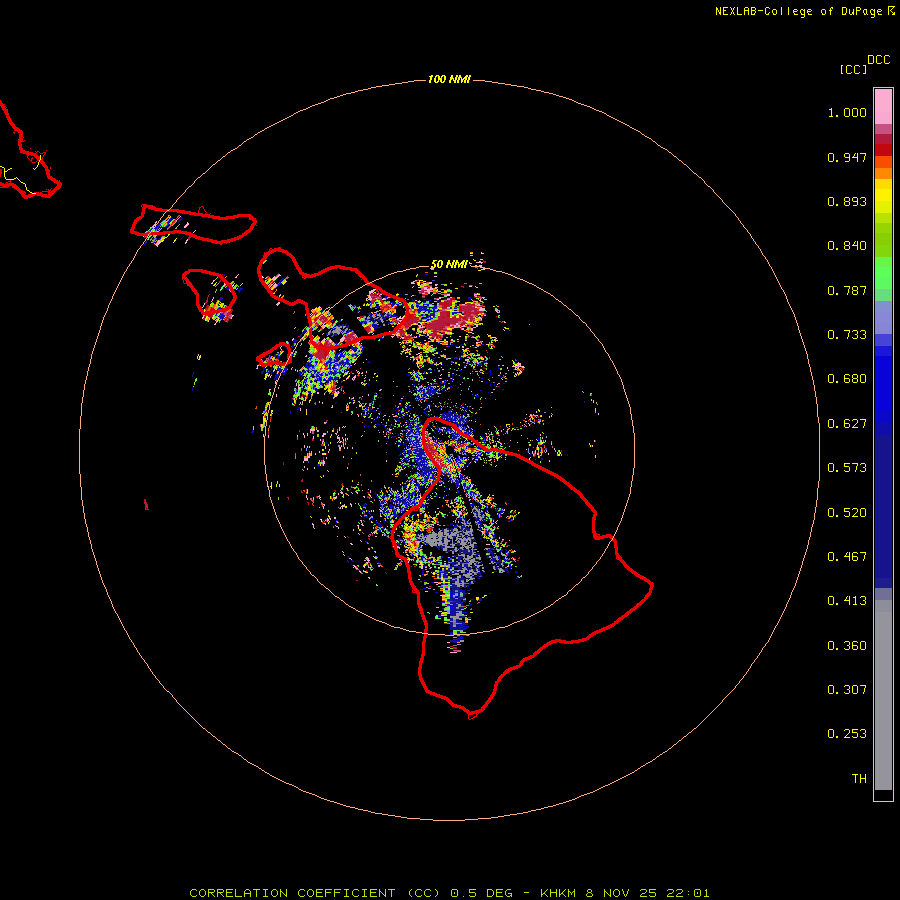
Task: Click the 0.253 color scale value
Action: 847,734
